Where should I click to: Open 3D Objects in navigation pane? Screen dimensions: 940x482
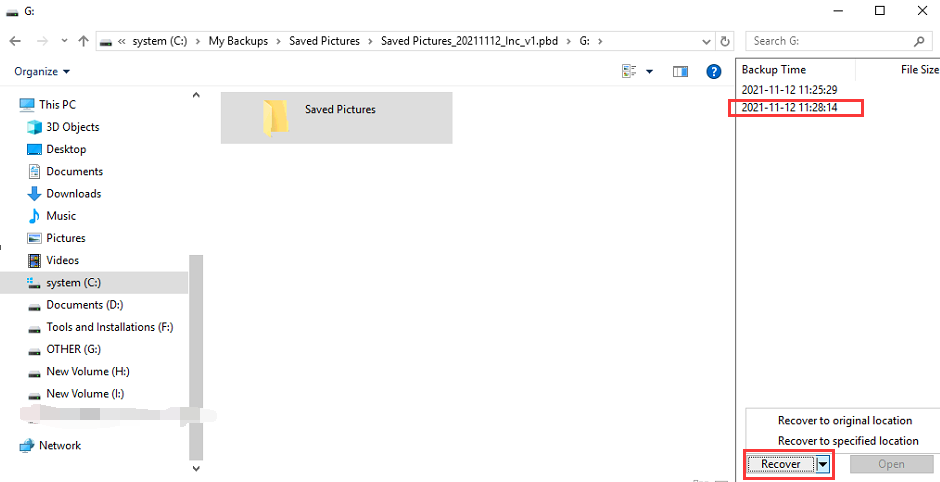(73, 126)
